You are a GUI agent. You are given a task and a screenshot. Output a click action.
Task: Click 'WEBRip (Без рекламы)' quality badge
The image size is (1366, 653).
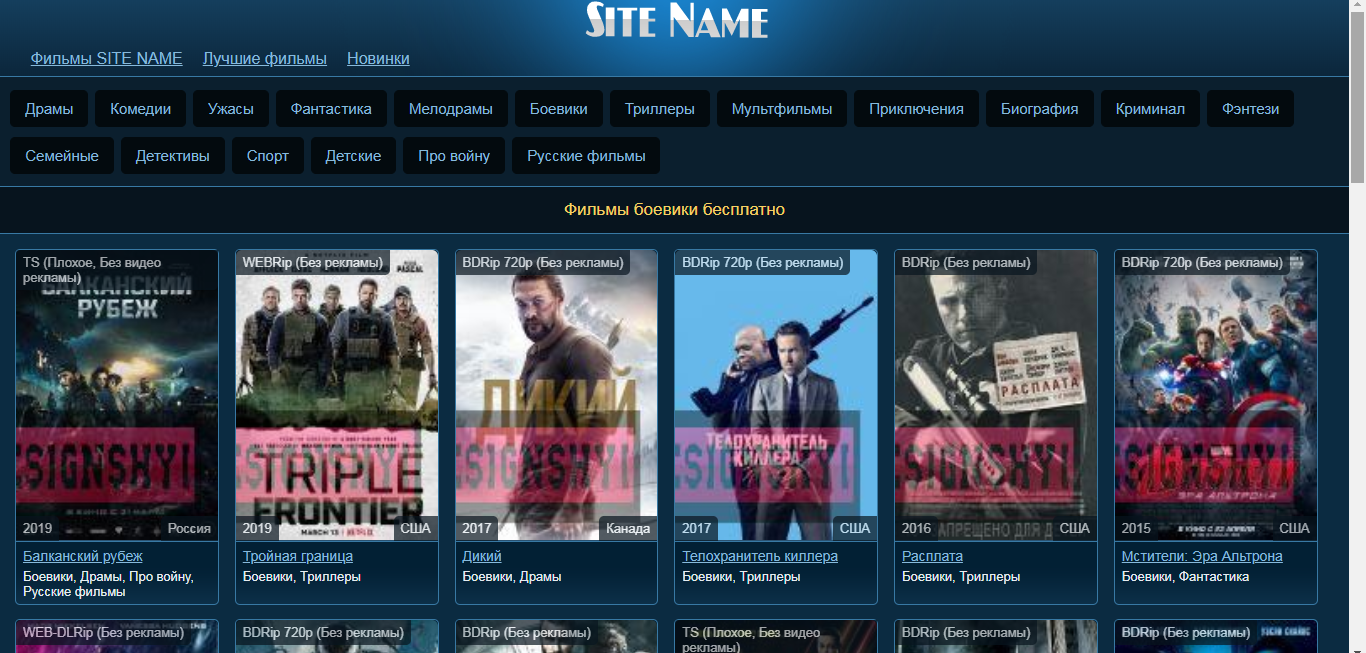point(312,263)
